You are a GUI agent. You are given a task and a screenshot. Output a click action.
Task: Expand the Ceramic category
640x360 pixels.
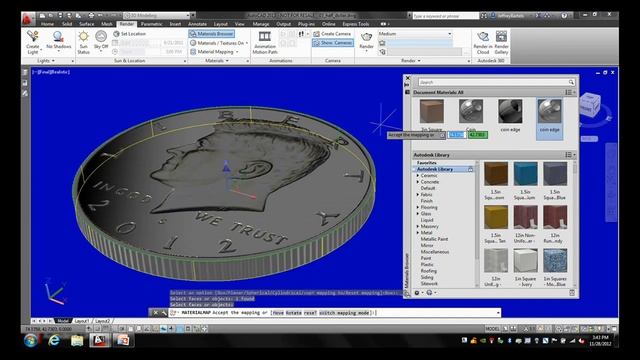coord(418,176)
